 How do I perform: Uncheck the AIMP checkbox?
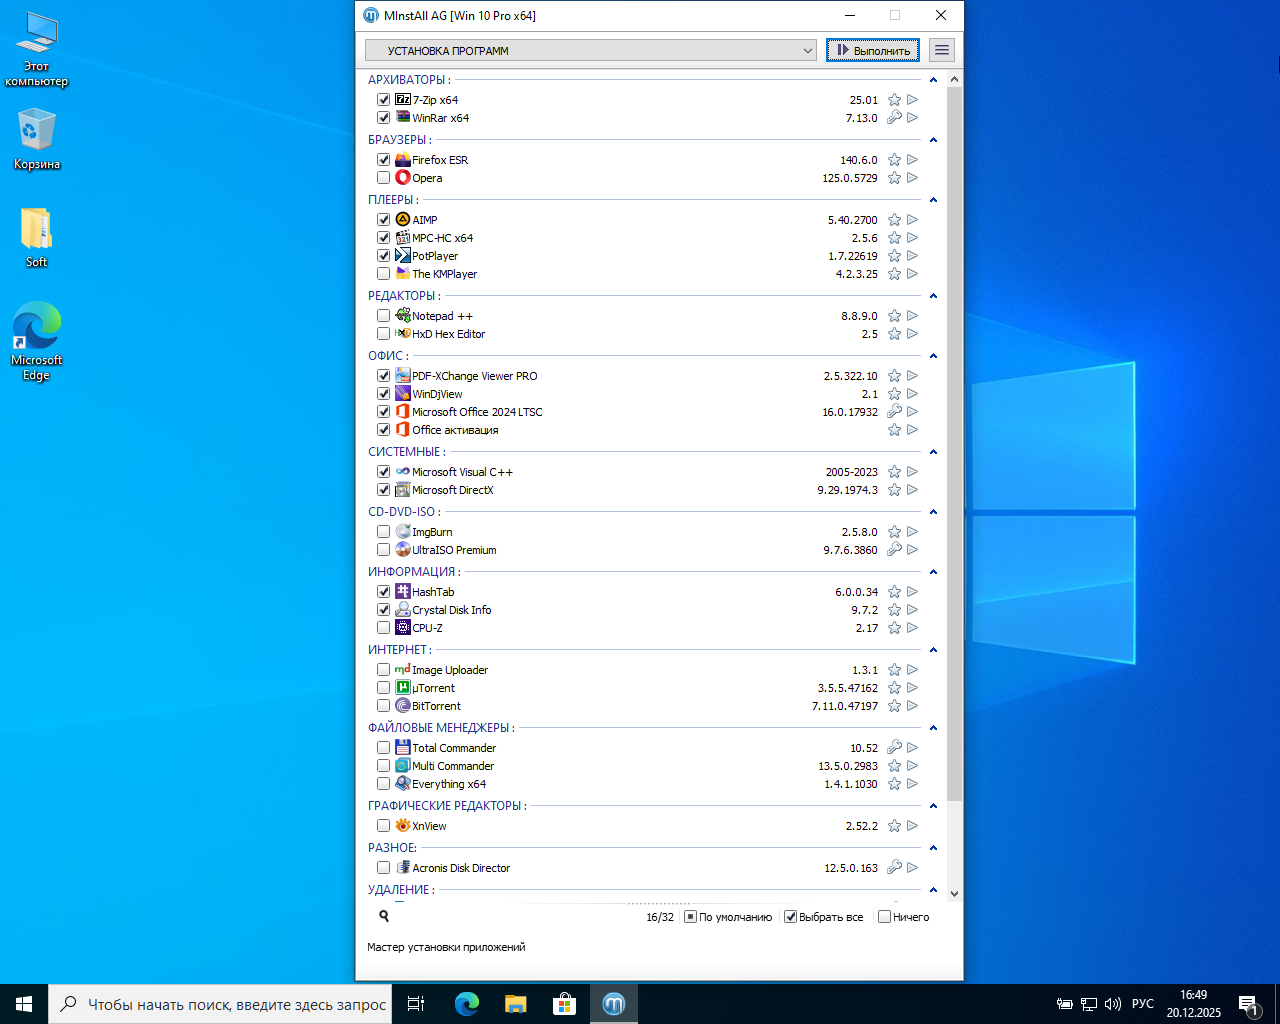pos(383,220)
